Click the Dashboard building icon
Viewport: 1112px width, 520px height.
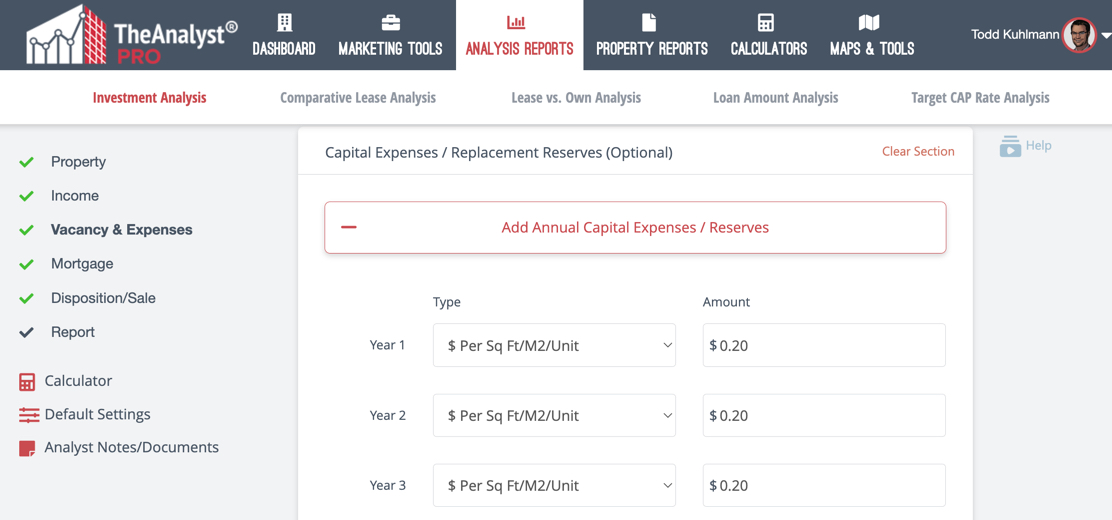pos(284,22)
